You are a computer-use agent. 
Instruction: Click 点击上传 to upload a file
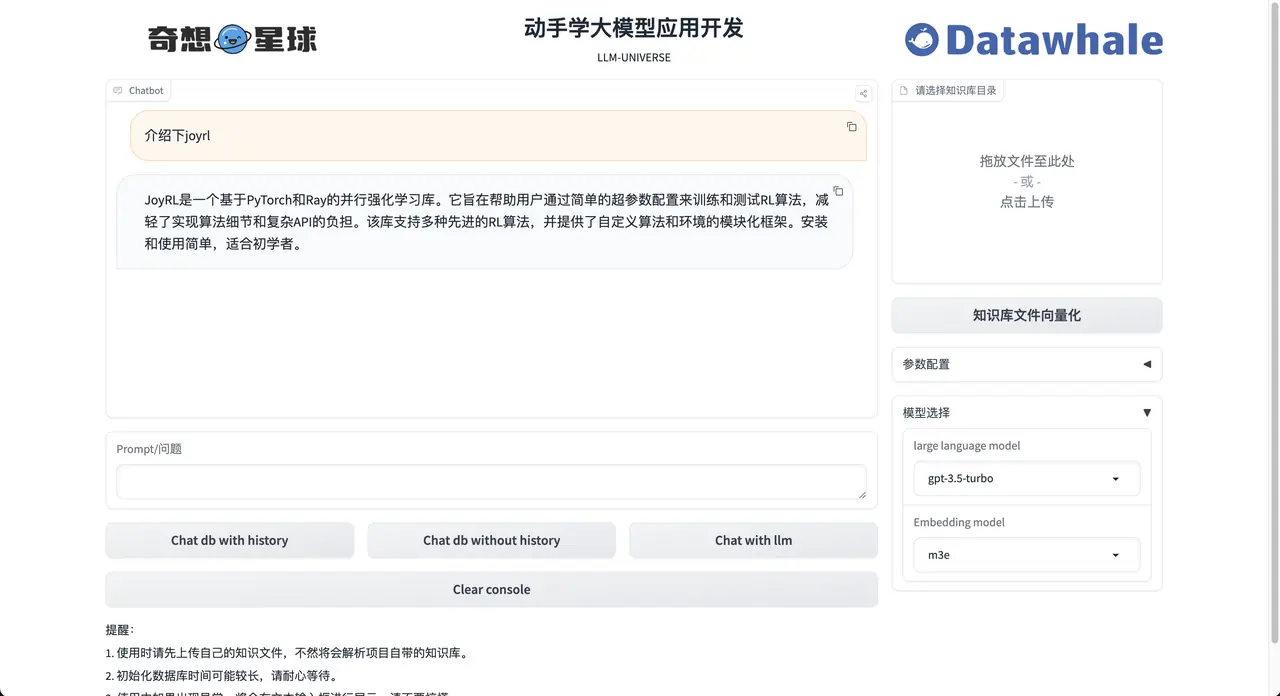click(1026, 201)
